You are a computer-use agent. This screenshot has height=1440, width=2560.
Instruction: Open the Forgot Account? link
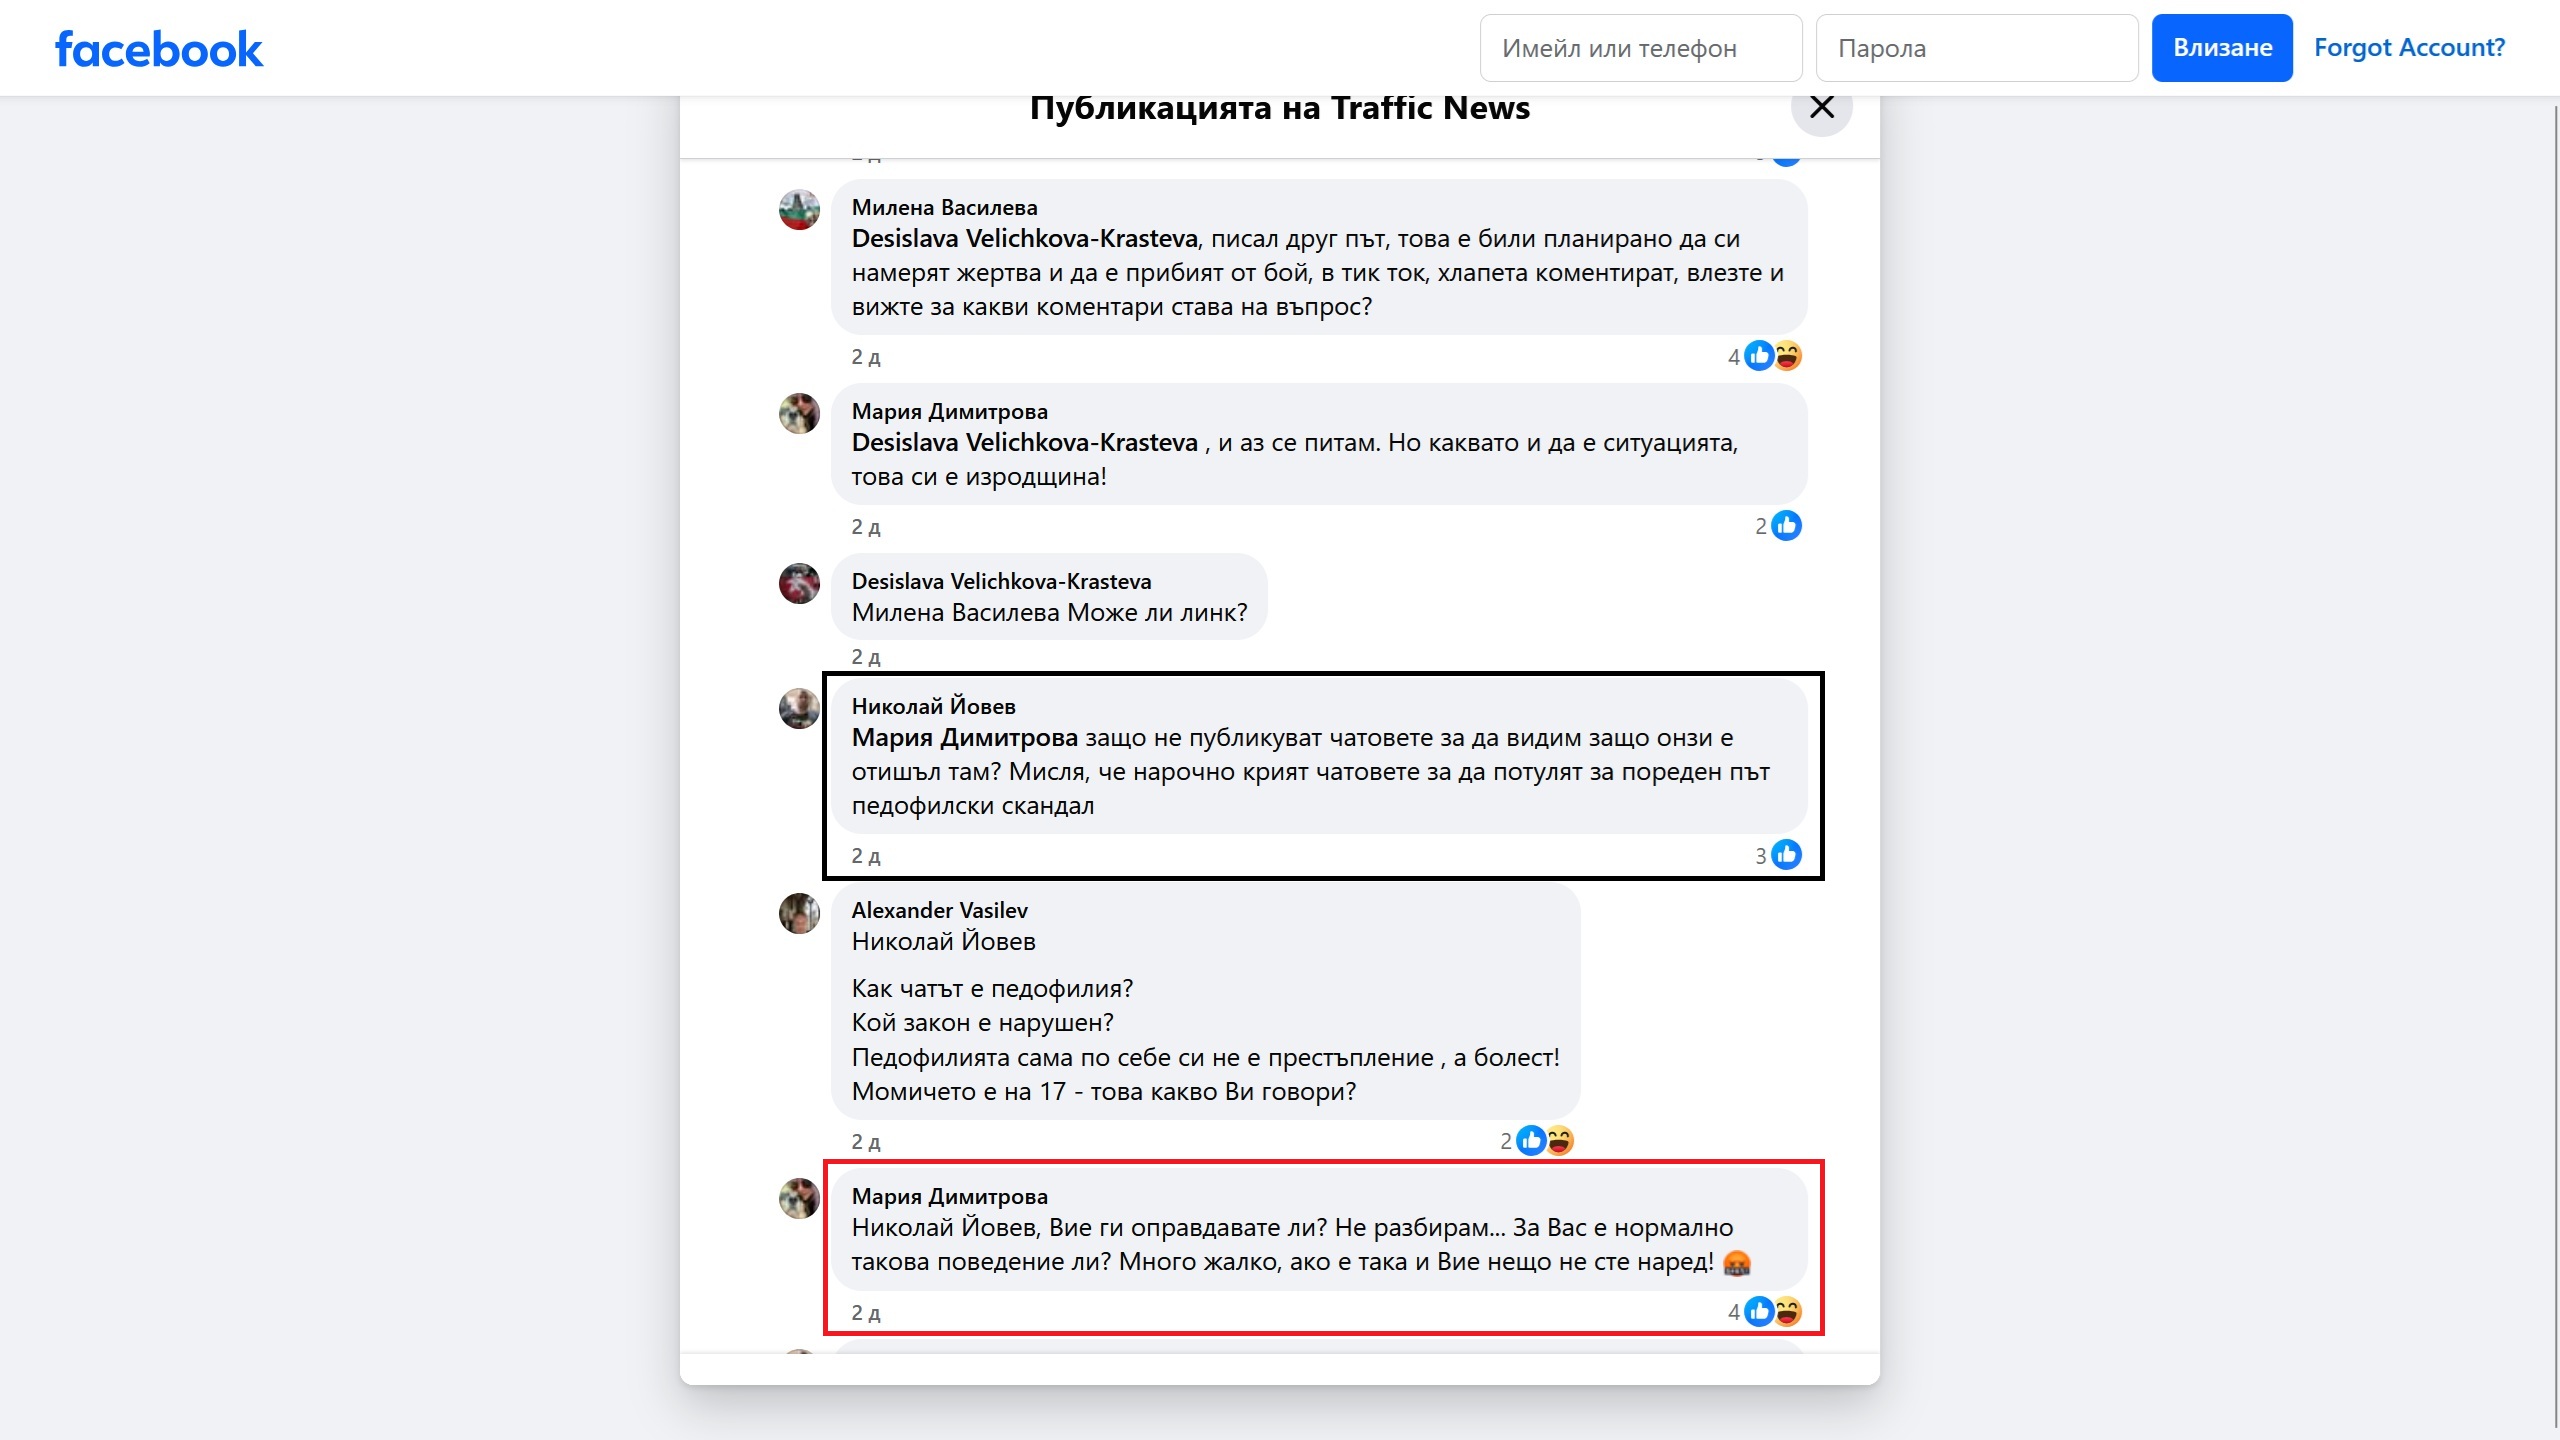pyautogui.click(x=2409, y=47)
